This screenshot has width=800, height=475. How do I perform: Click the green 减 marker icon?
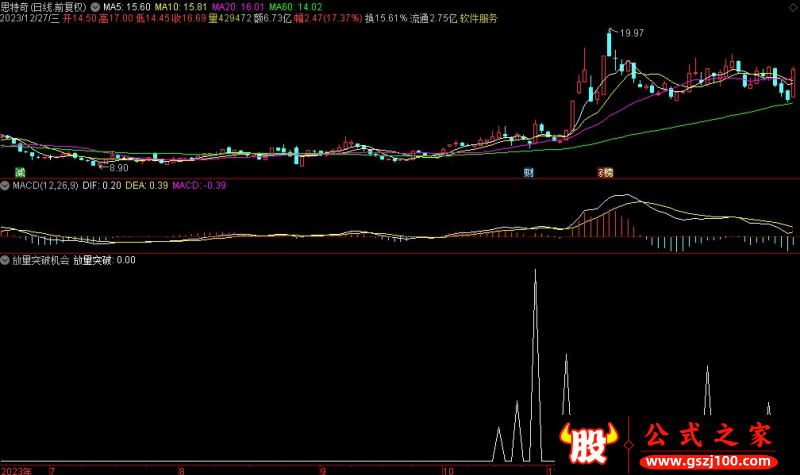click(x=20, y=172)
